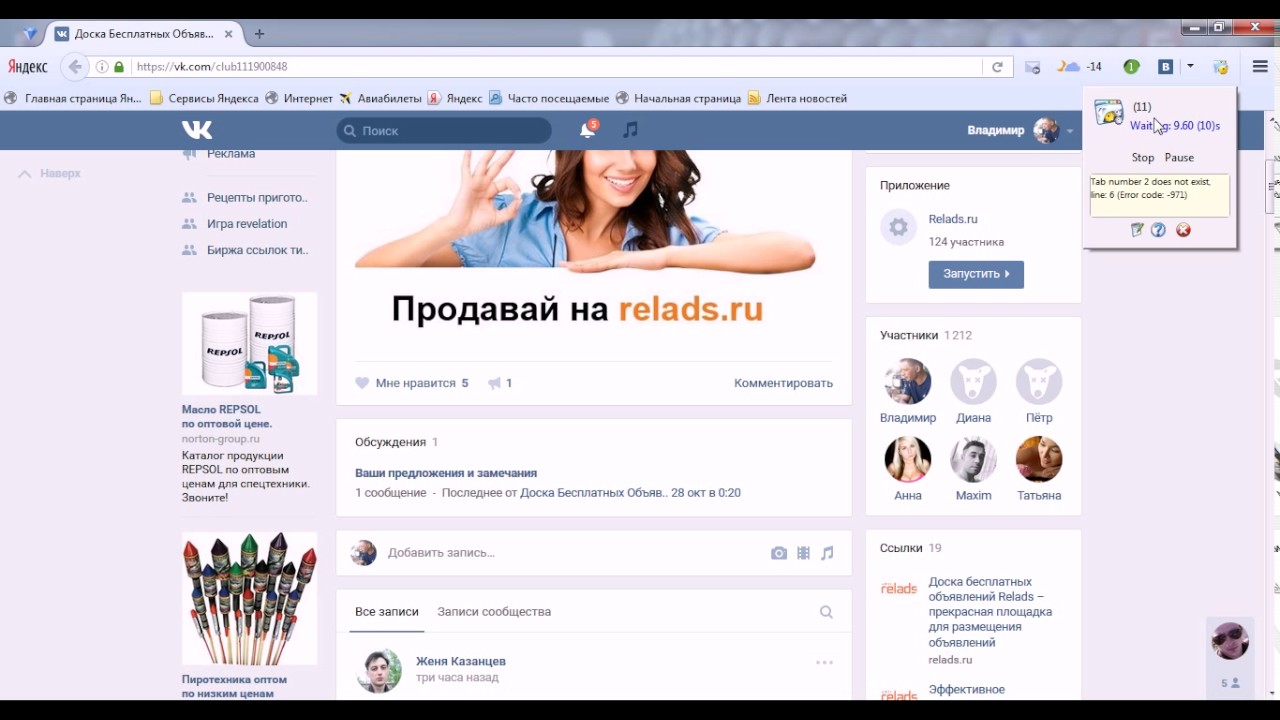
Task: Expand the Владимир profile dropdown
Action: pyautogui.click(x=1070, y=131)
